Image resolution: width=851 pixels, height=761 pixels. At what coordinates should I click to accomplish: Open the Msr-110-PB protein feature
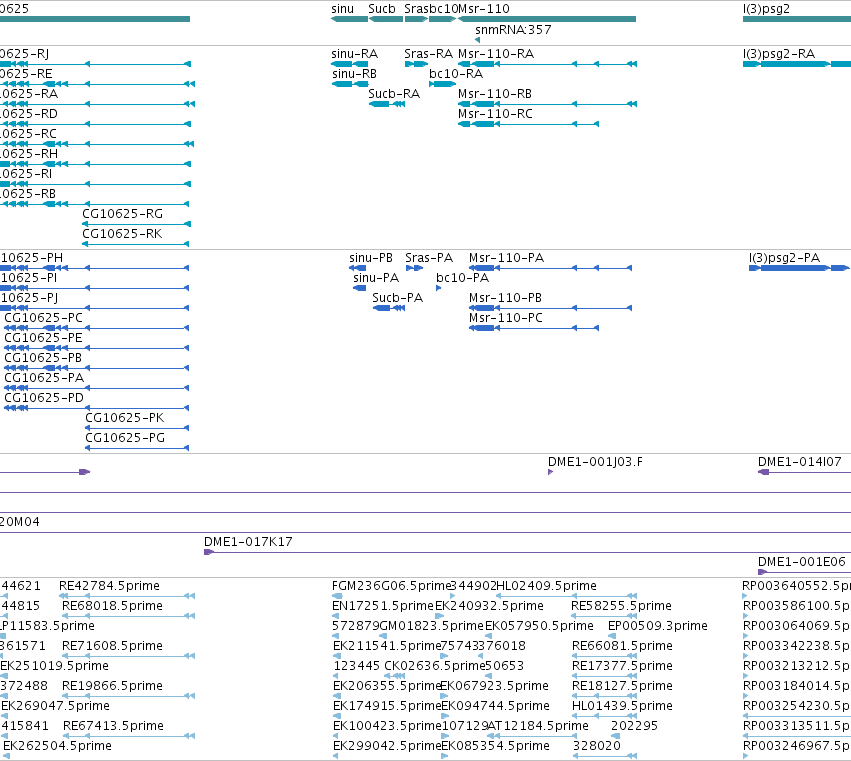click(550, 308)
